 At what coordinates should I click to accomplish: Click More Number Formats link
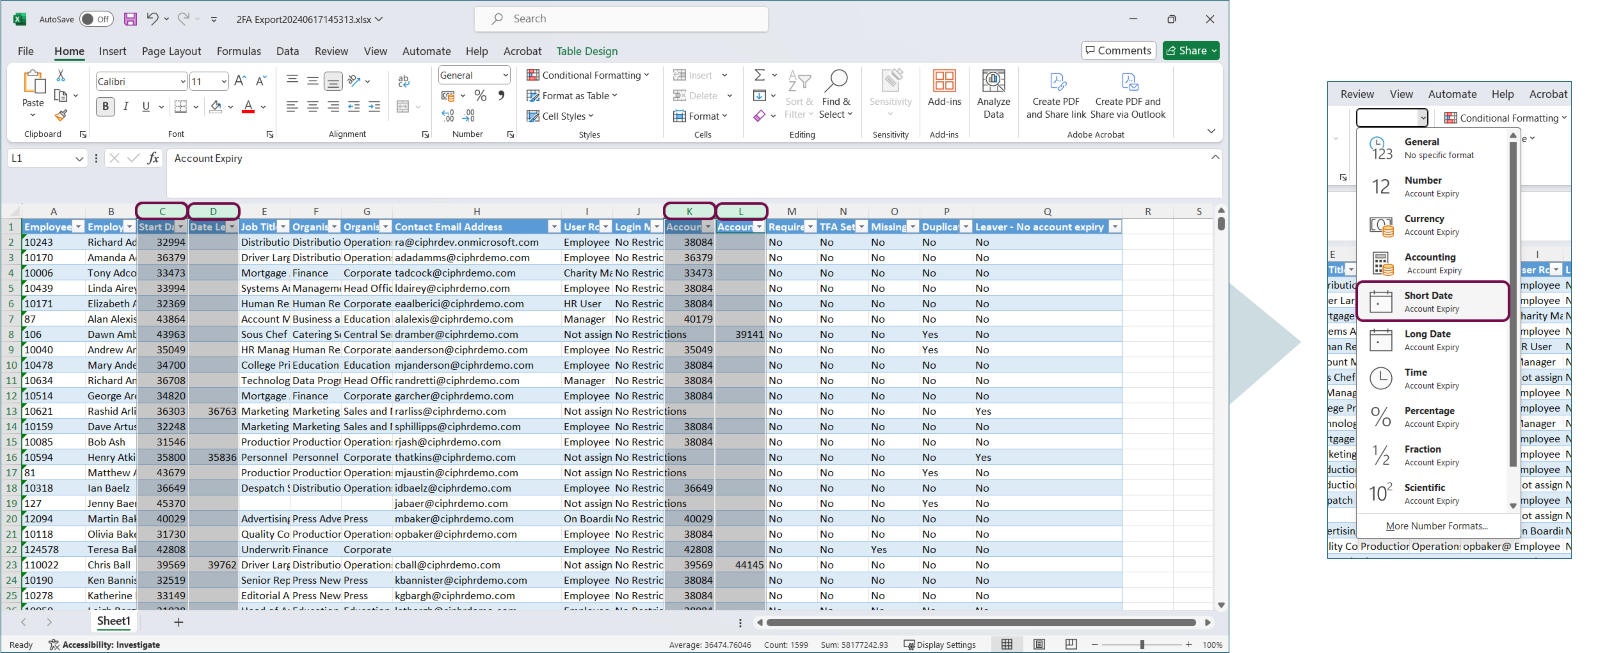[1436, 526]
